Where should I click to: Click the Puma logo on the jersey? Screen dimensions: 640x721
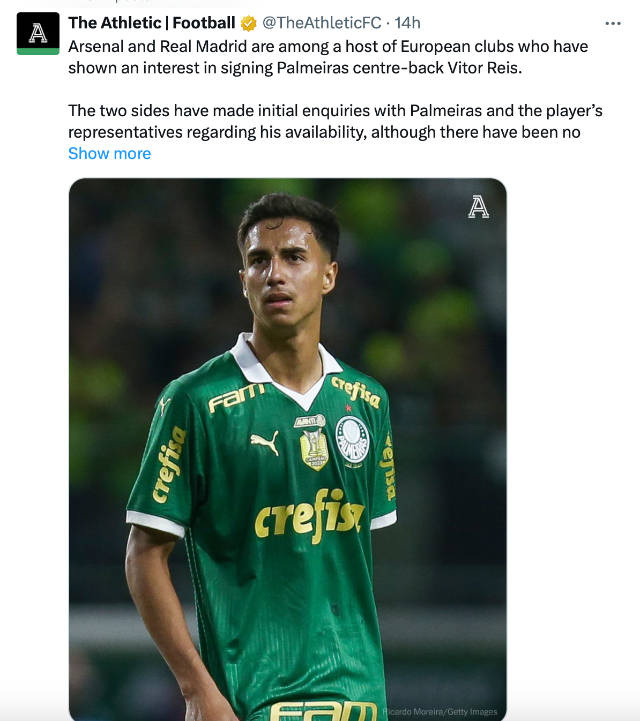click(x=265, y=442)
